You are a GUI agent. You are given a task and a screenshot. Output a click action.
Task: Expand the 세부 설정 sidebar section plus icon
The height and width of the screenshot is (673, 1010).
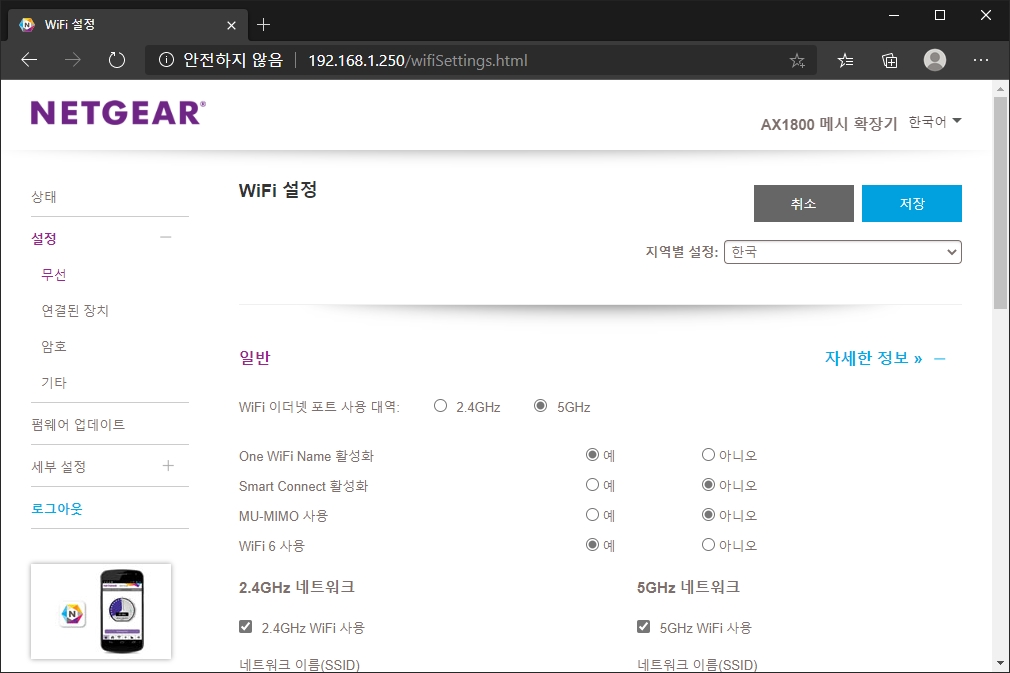pos(168,466)
